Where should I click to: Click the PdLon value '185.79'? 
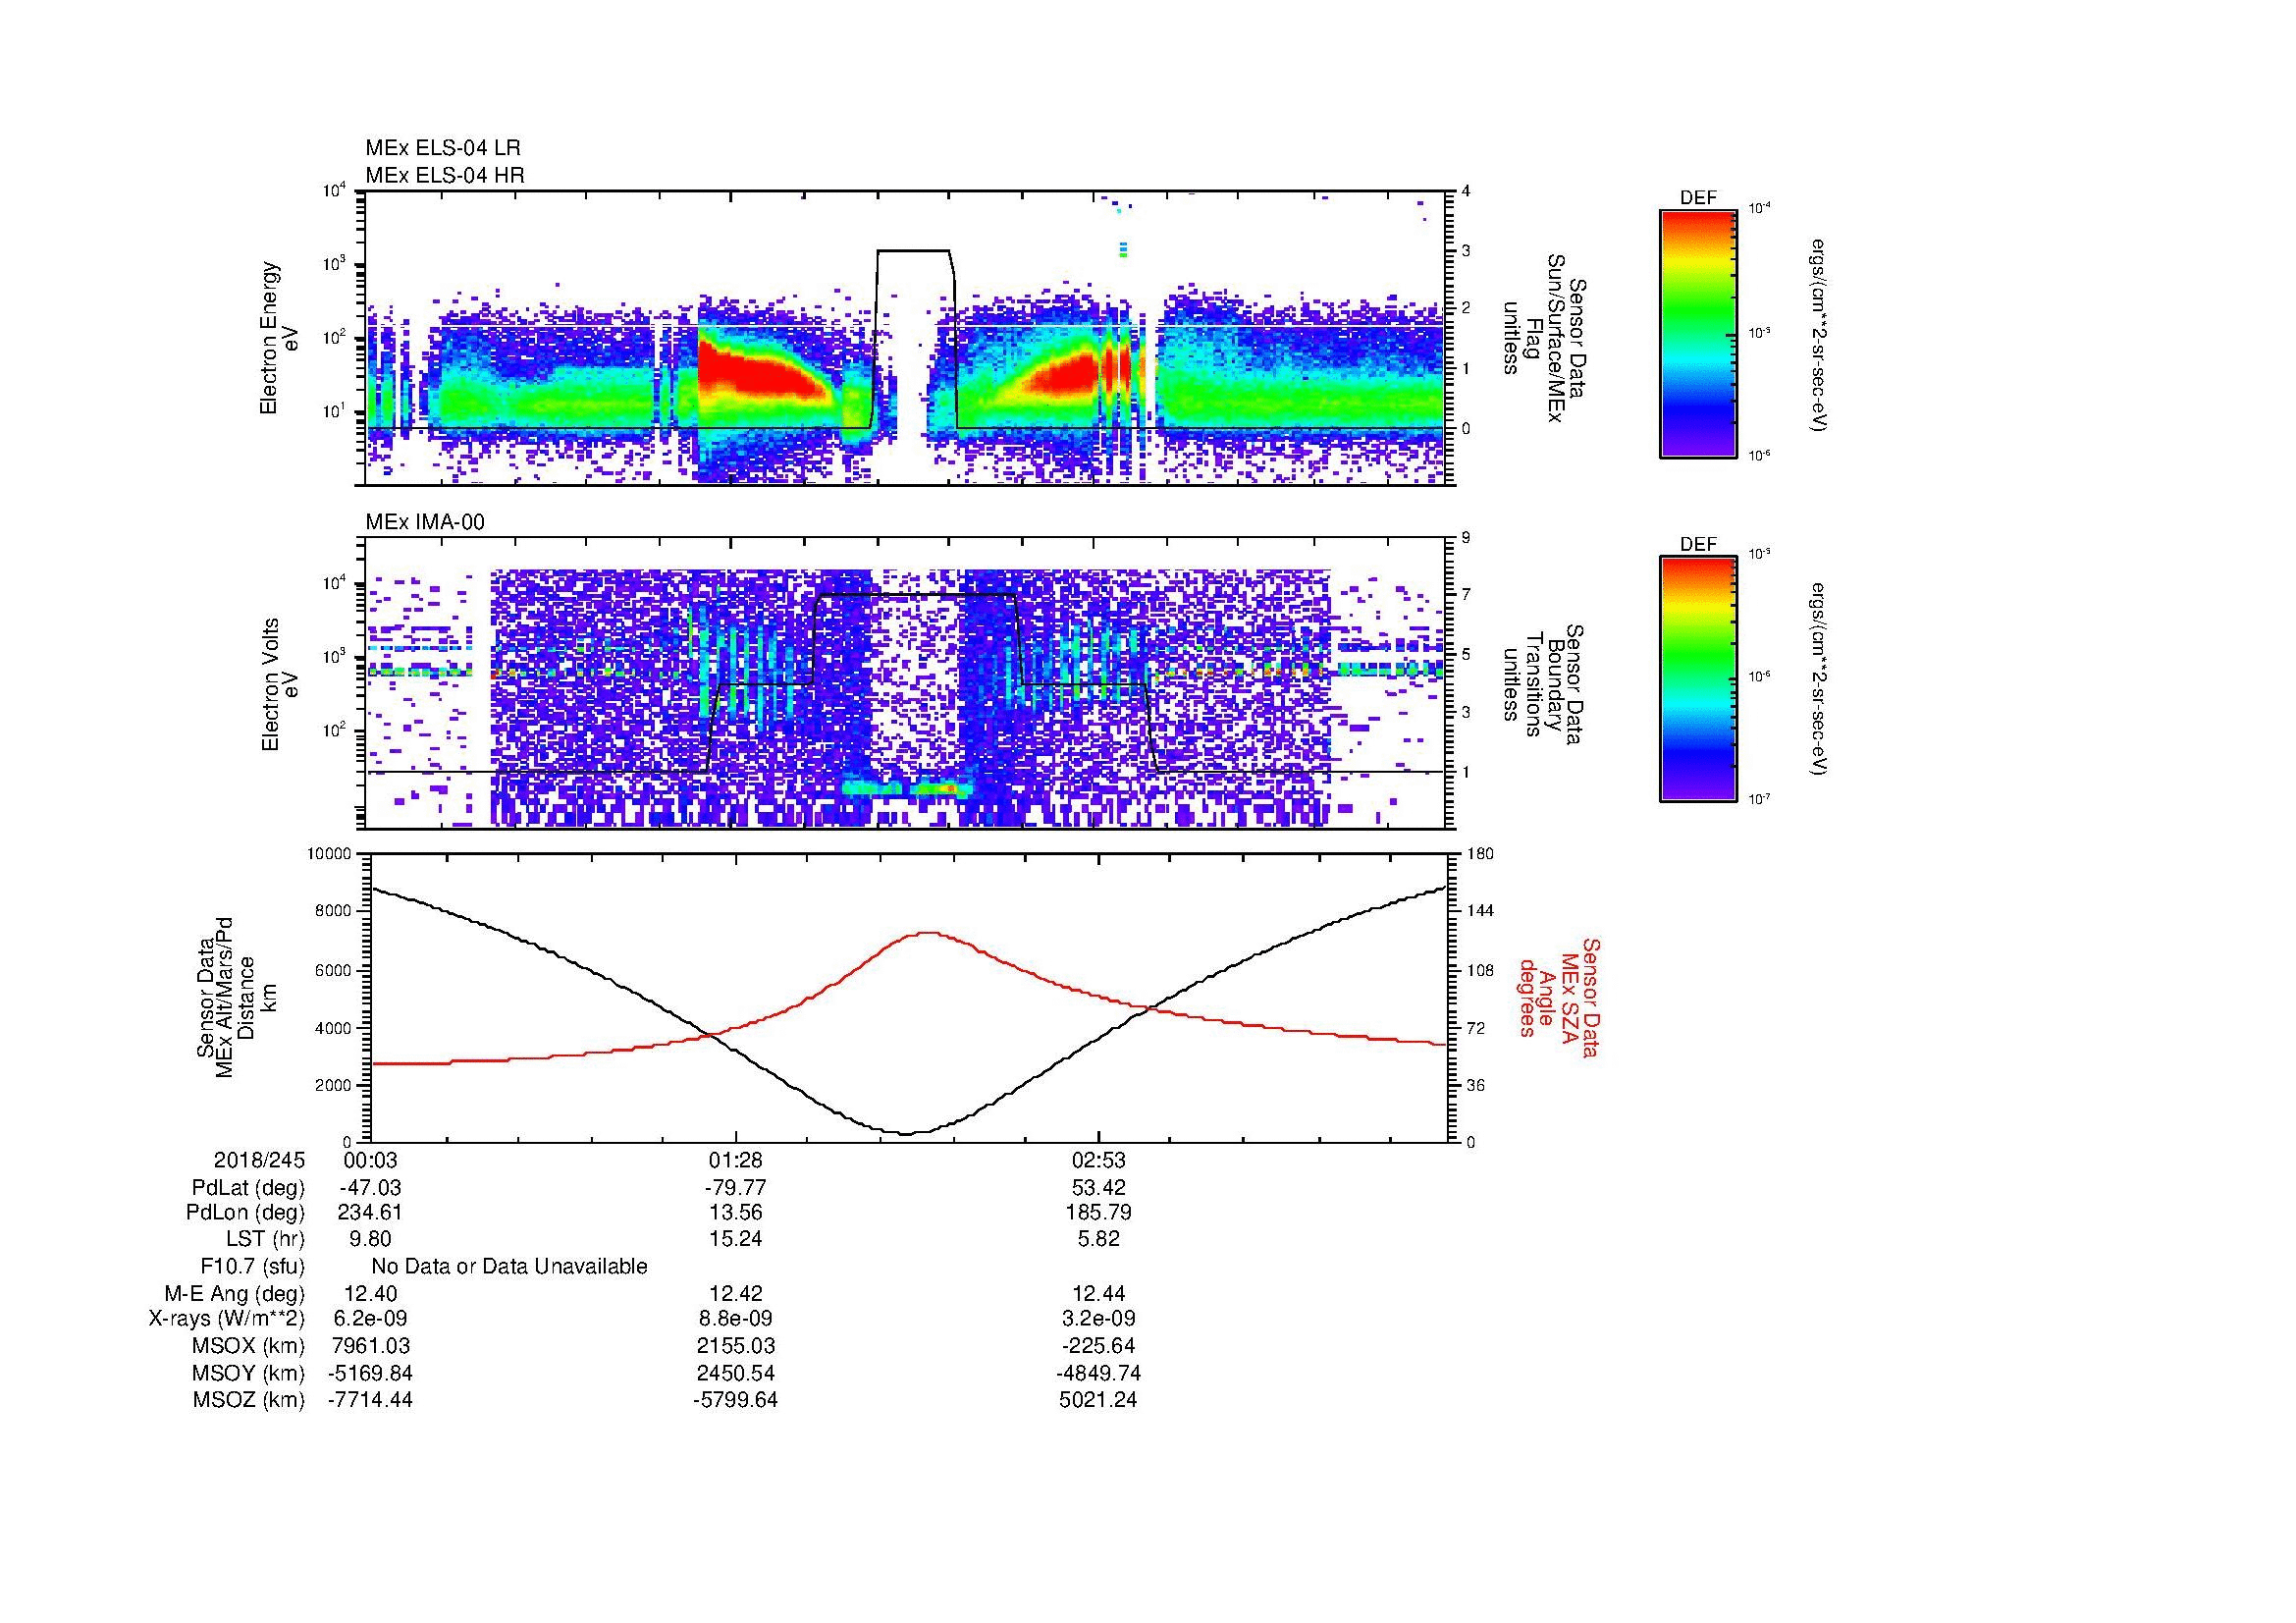click(x=1098, y=1213)
